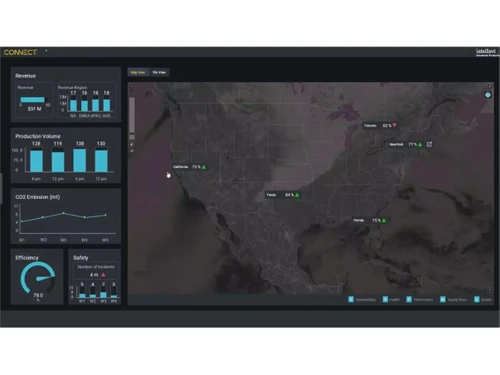Click the Efficiency gauge dial
Viewport: 500px width, 375px height.
[38, 277]
